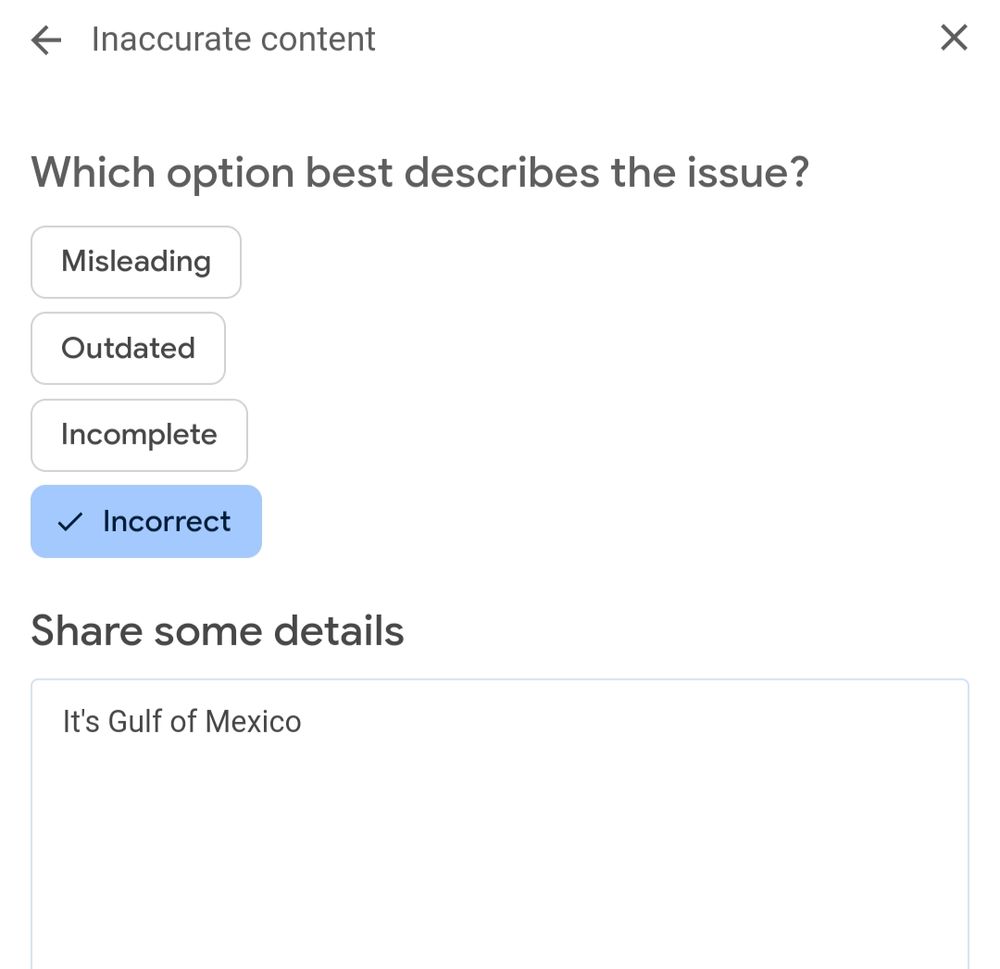Close the Inaccurate content panel with X

pos(954,38)
